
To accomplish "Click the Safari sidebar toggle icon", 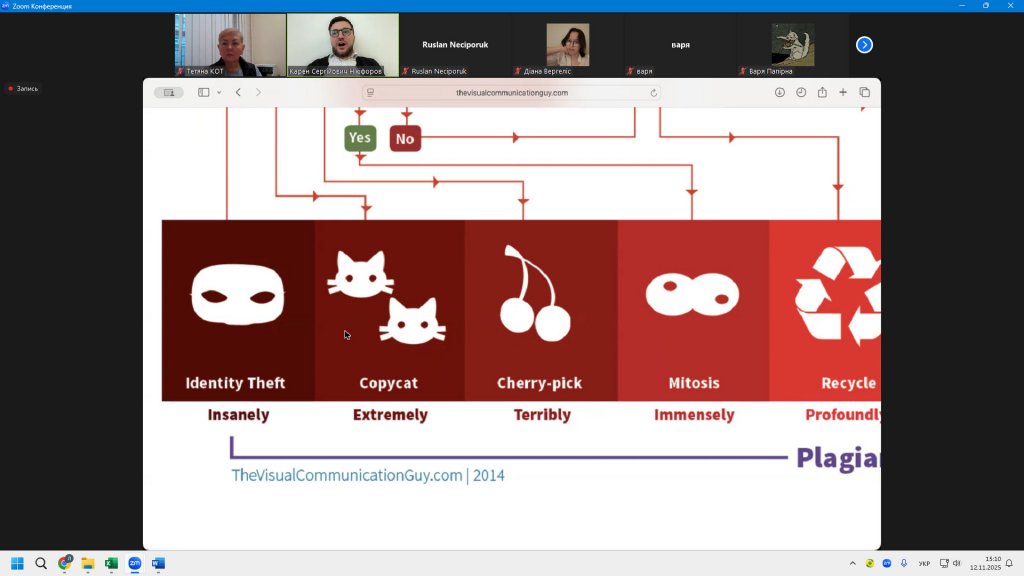I will [203, 92].
